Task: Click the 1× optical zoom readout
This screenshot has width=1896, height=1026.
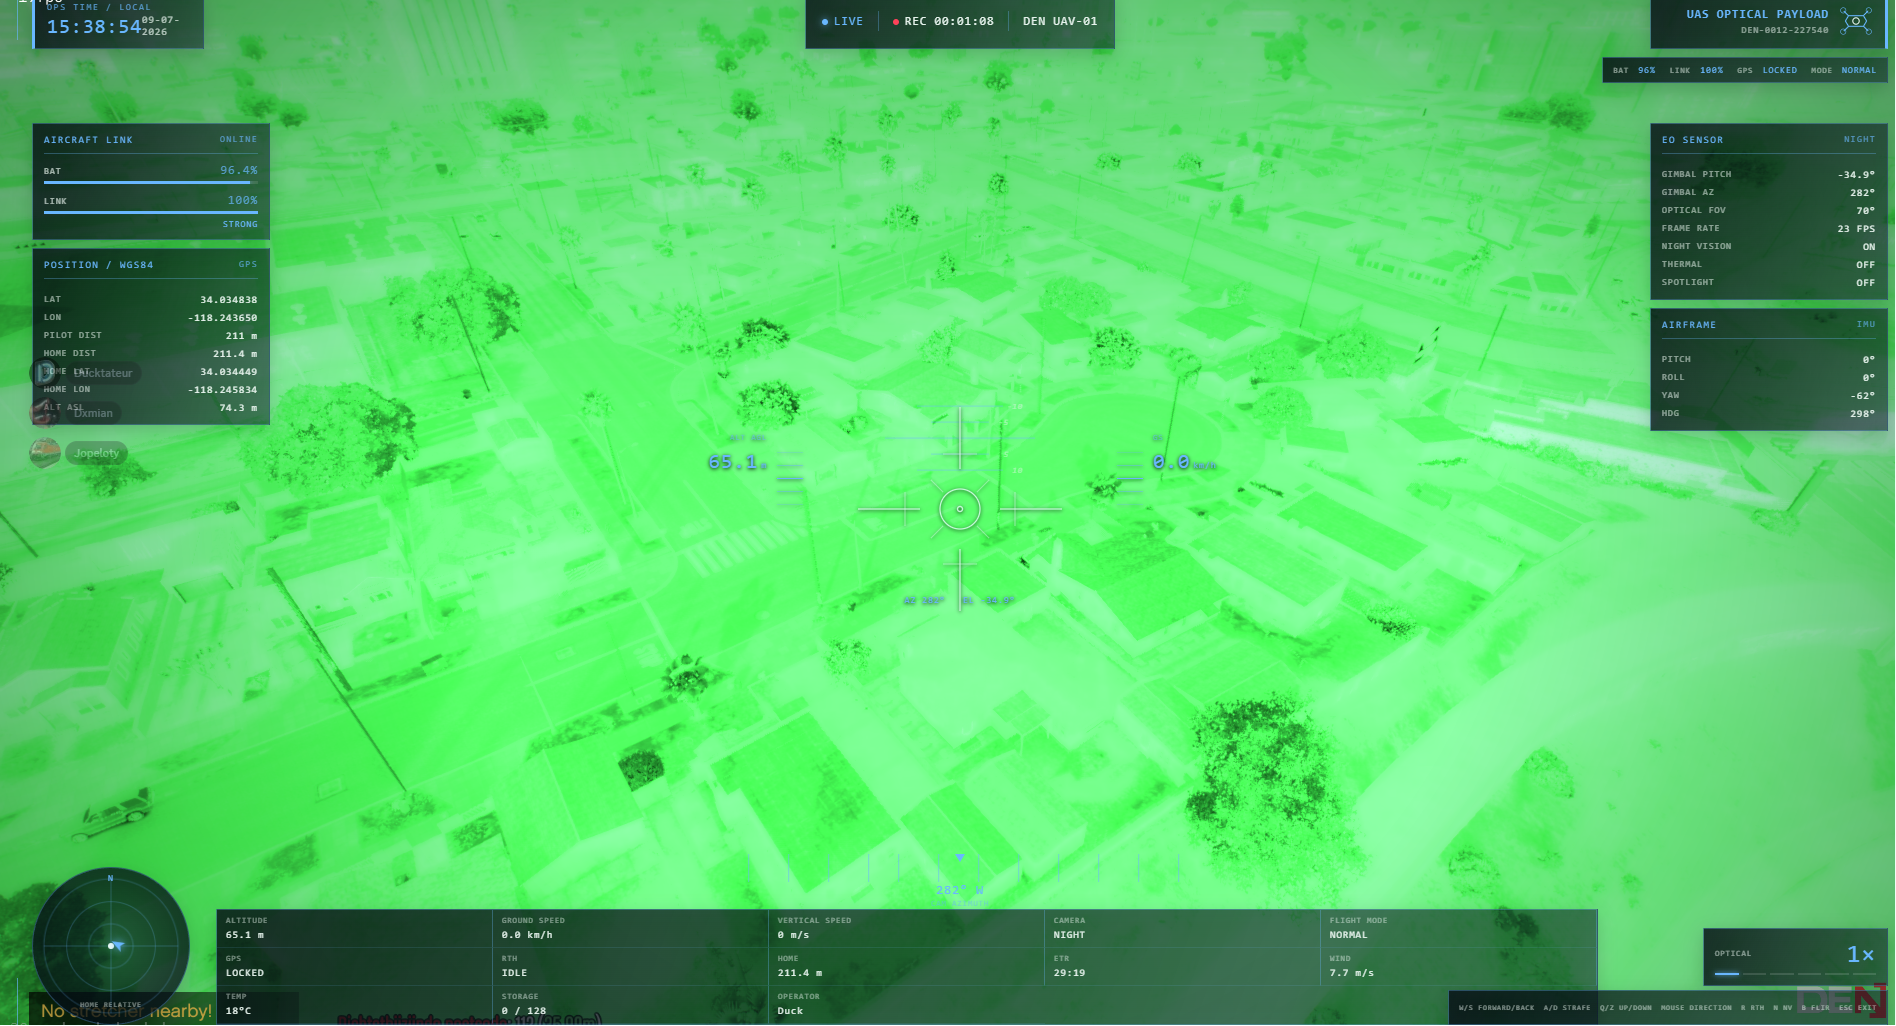Action: 1860,955
